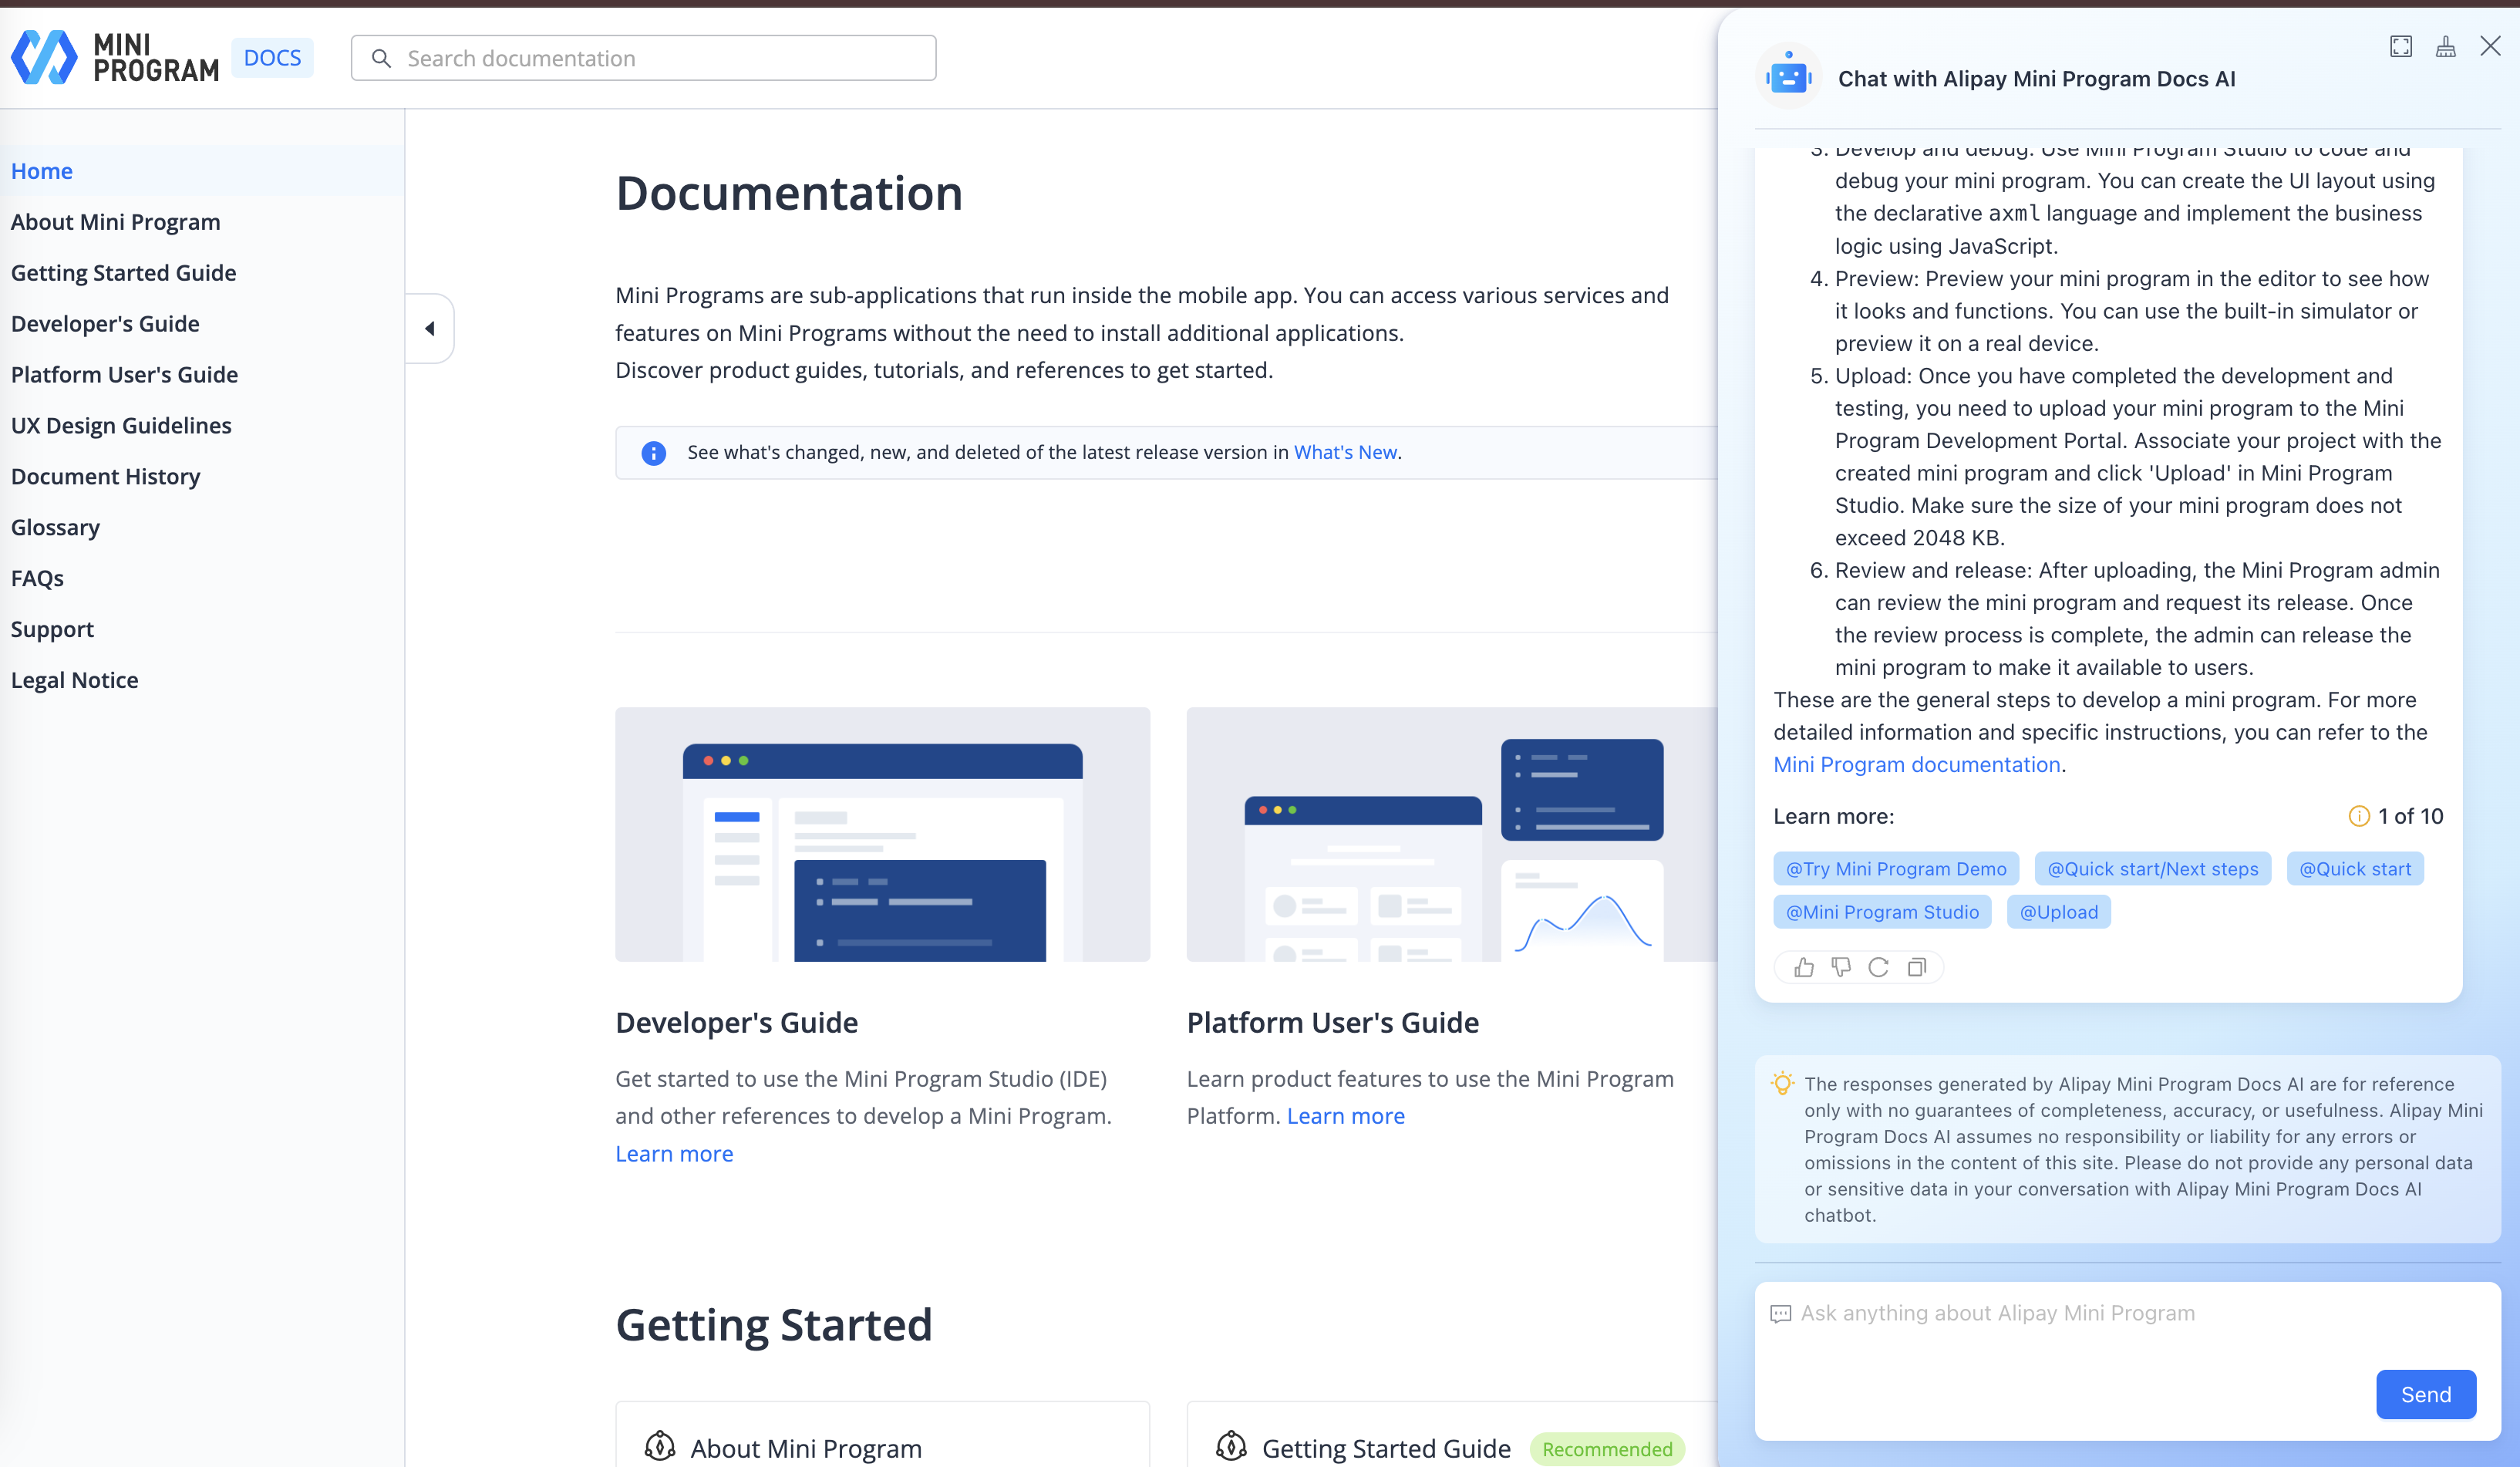Close the Docs AI chat panel

coord(2490,47)
